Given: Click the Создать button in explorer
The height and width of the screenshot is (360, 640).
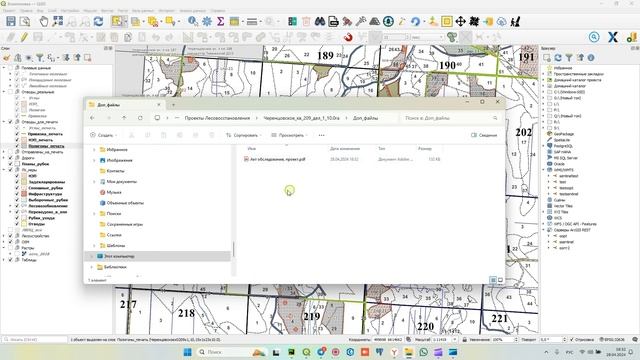Looking at the screenshot, I should click(x=103, y=135).
